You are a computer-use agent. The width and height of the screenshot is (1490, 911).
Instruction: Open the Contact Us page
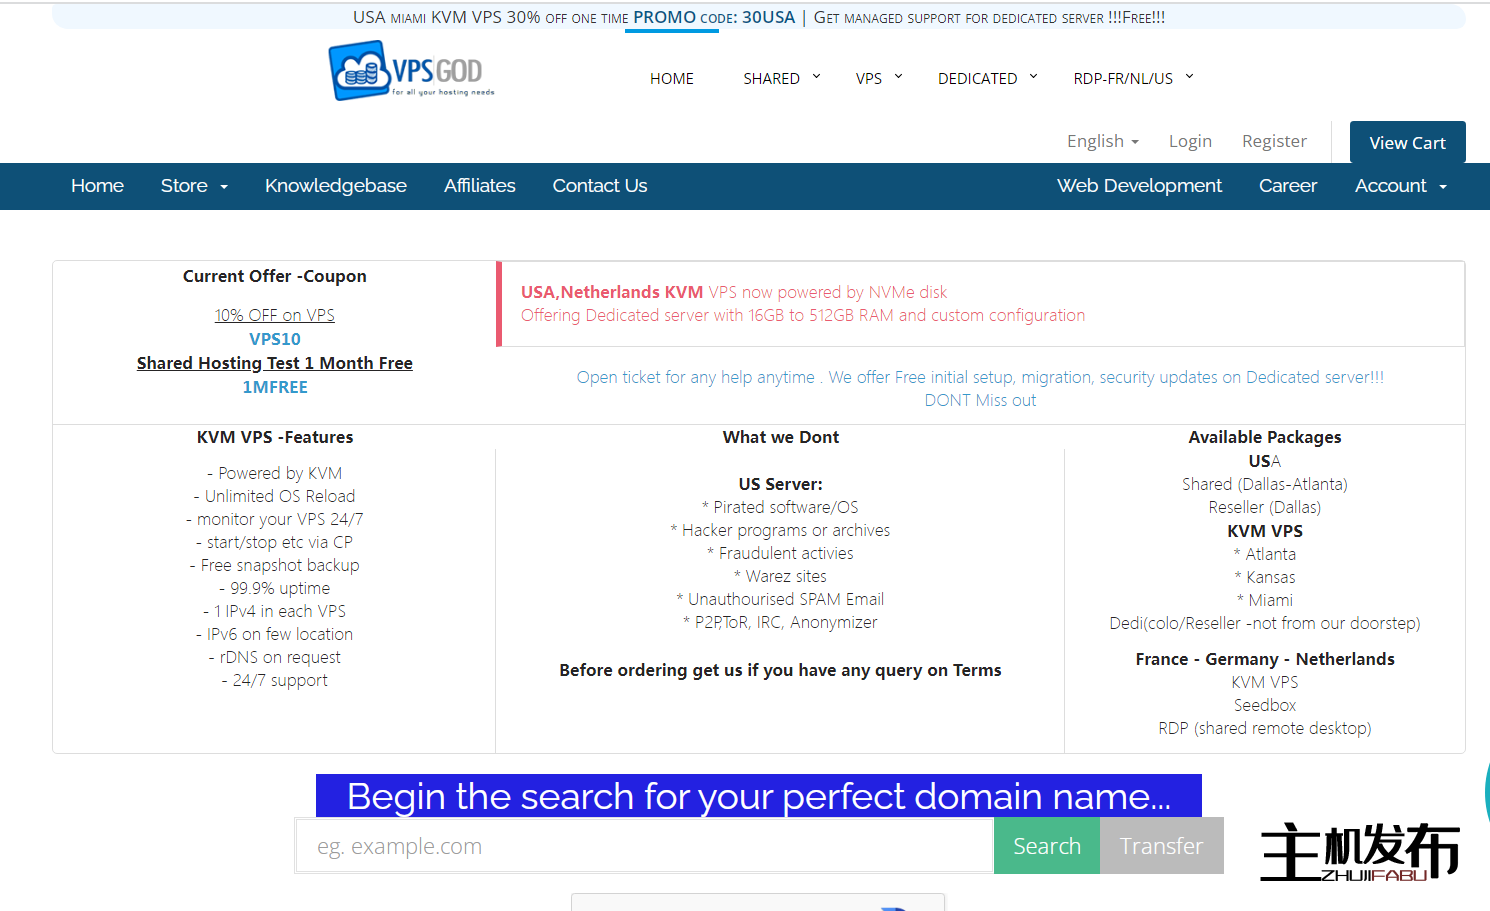tap(599, 186)
